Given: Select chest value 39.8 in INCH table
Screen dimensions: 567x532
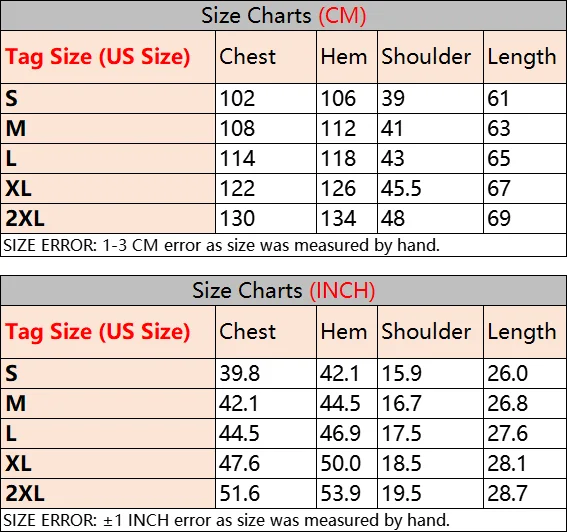Looking at the screenshot, I should 239,373.
